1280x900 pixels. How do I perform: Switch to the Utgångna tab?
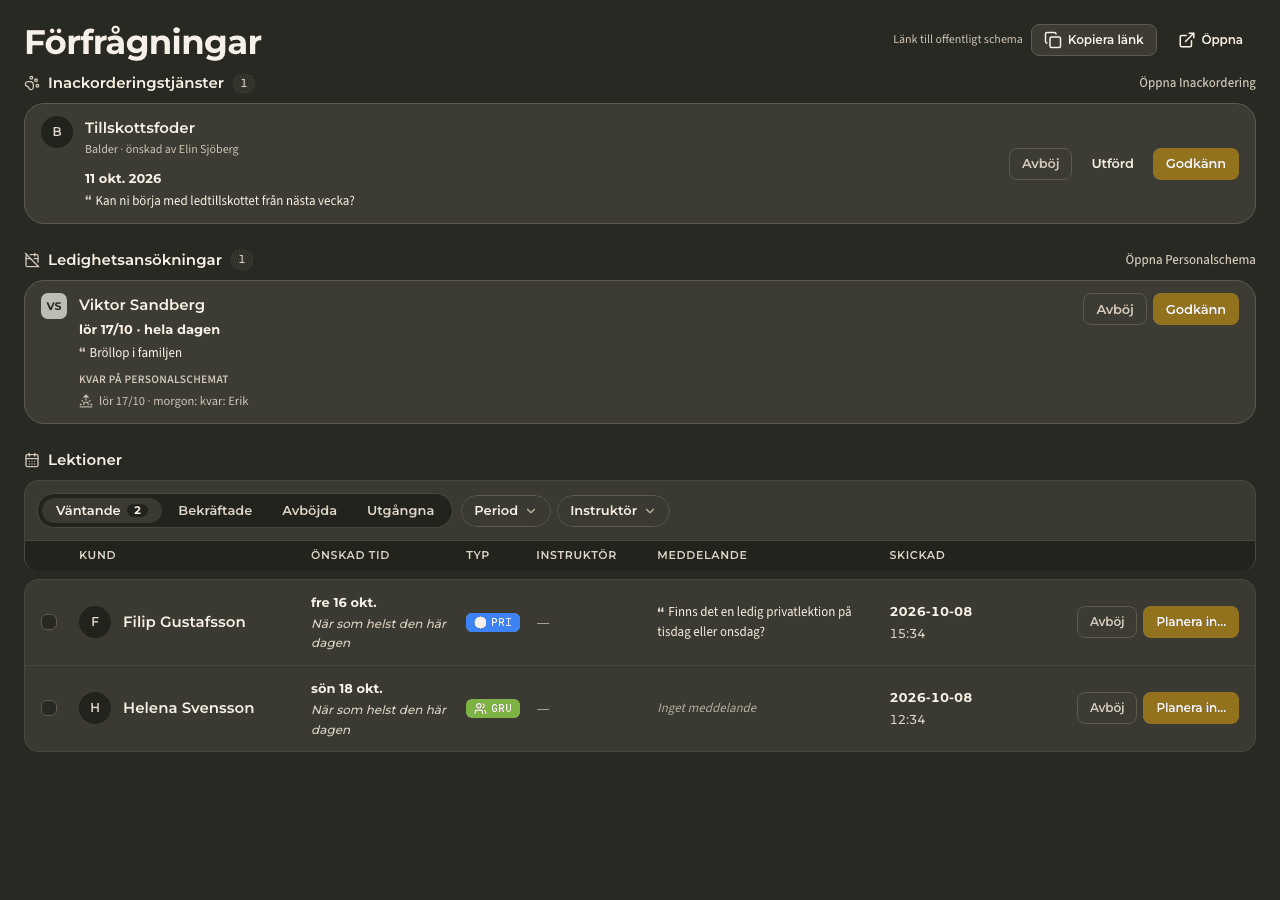(400, 511)
